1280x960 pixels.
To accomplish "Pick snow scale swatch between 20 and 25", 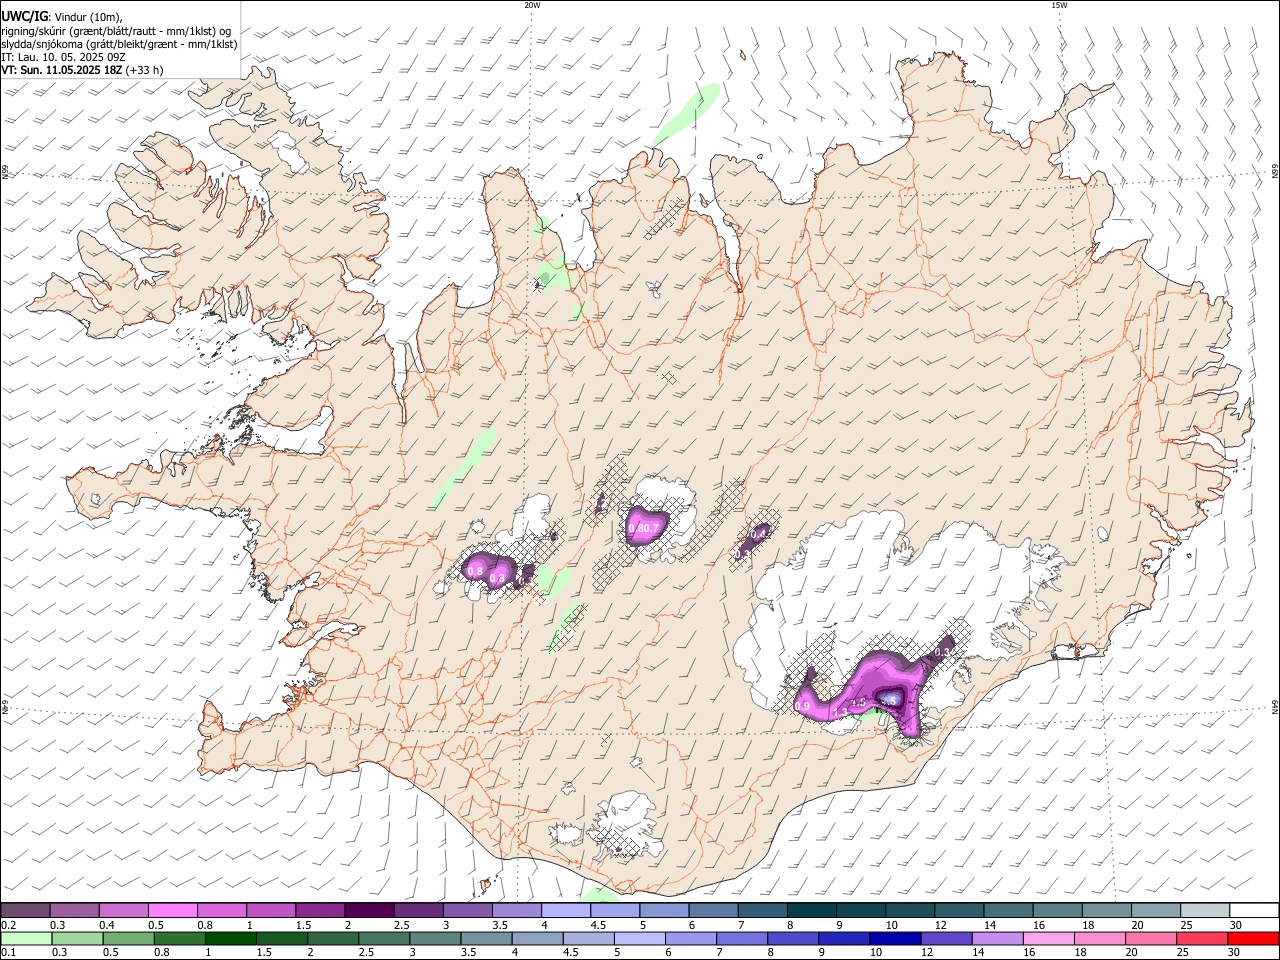I will [1155, 910].
